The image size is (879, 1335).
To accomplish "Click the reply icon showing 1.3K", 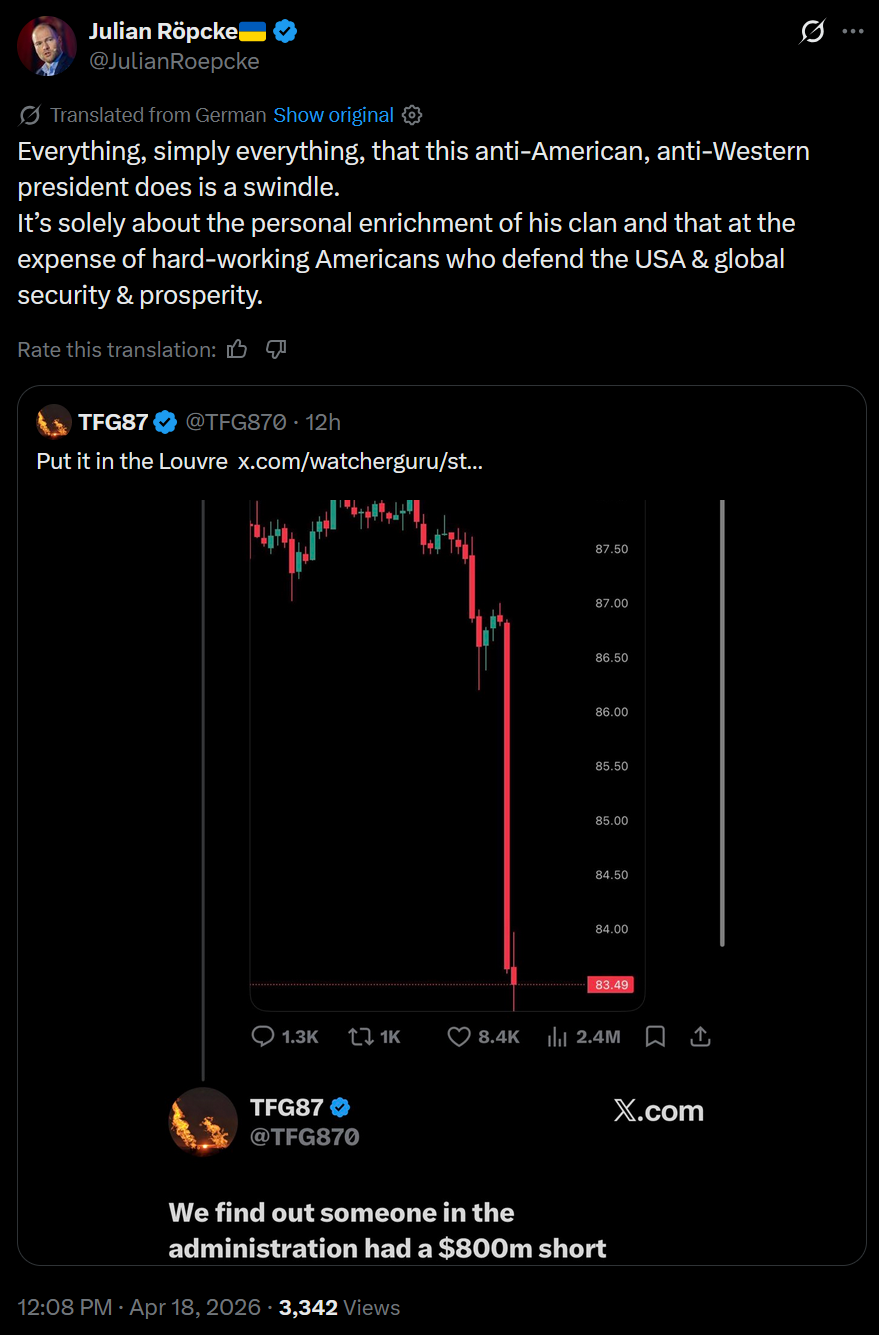I will pyautogui.click(x=263, y=1036).
